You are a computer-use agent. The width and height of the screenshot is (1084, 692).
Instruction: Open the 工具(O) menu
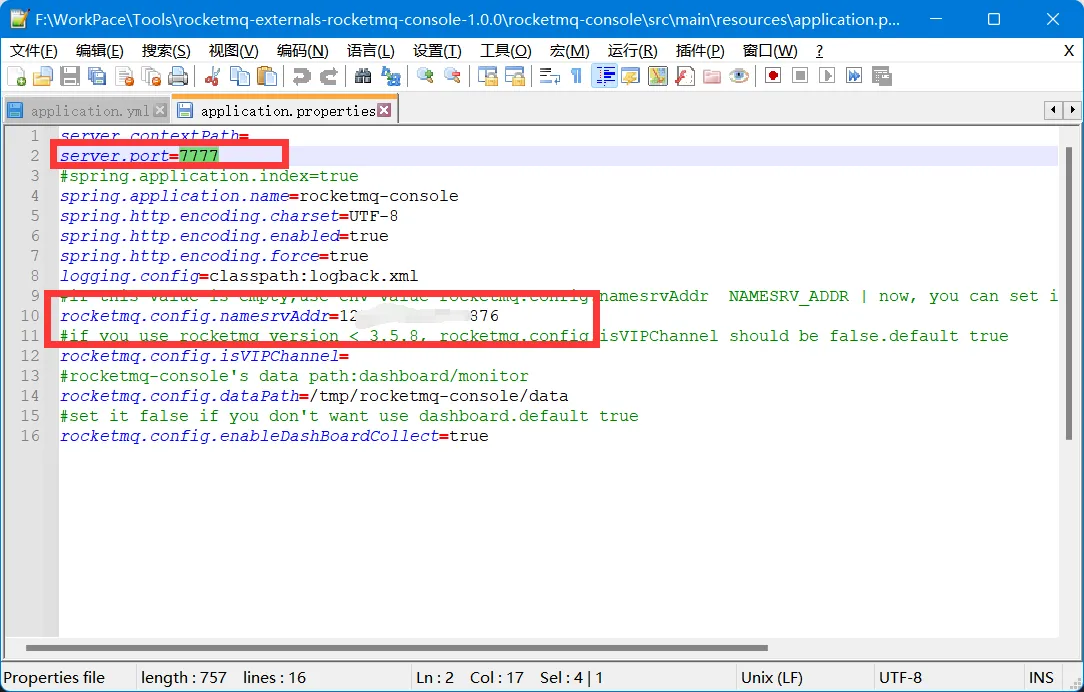(505, 51)
